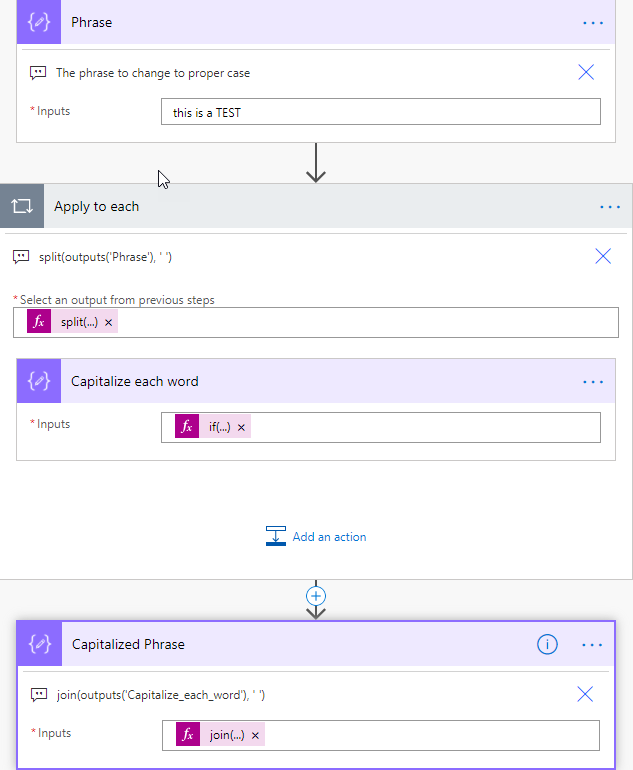
Task: Open the Capitalized Phrase ellipsis menu
Action: click(x=593, y=645)
